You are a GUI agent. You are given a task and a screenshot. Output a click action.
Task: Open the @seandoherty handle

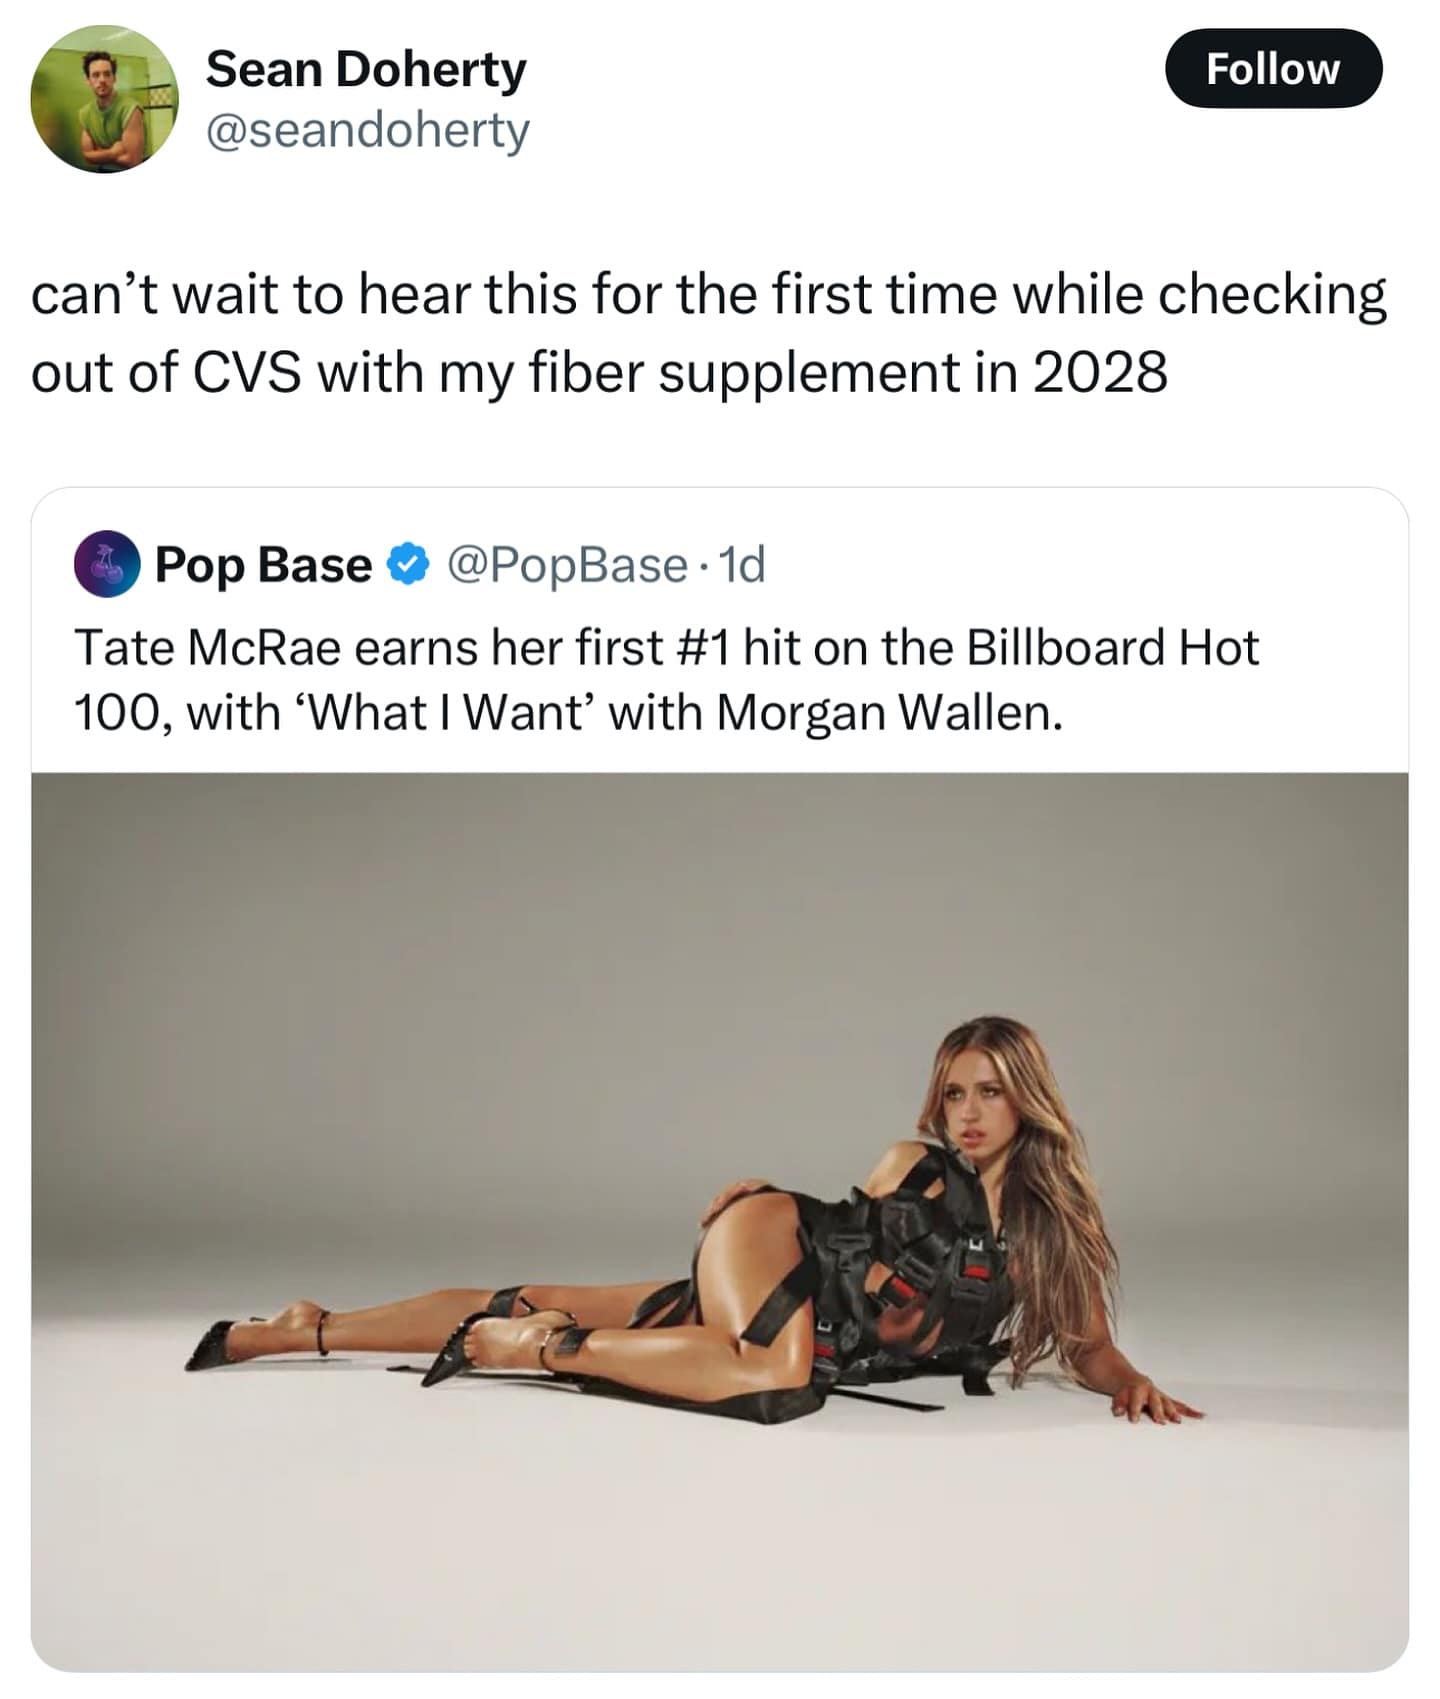click(368, 130)
